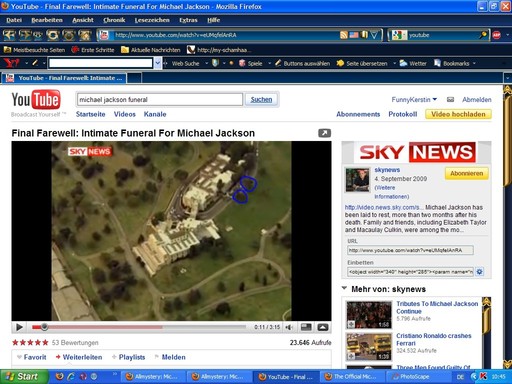This screenshot has height=384, width=512.
Task: Open the YouTube inbox envelope icon
Action: pos(450,99)
